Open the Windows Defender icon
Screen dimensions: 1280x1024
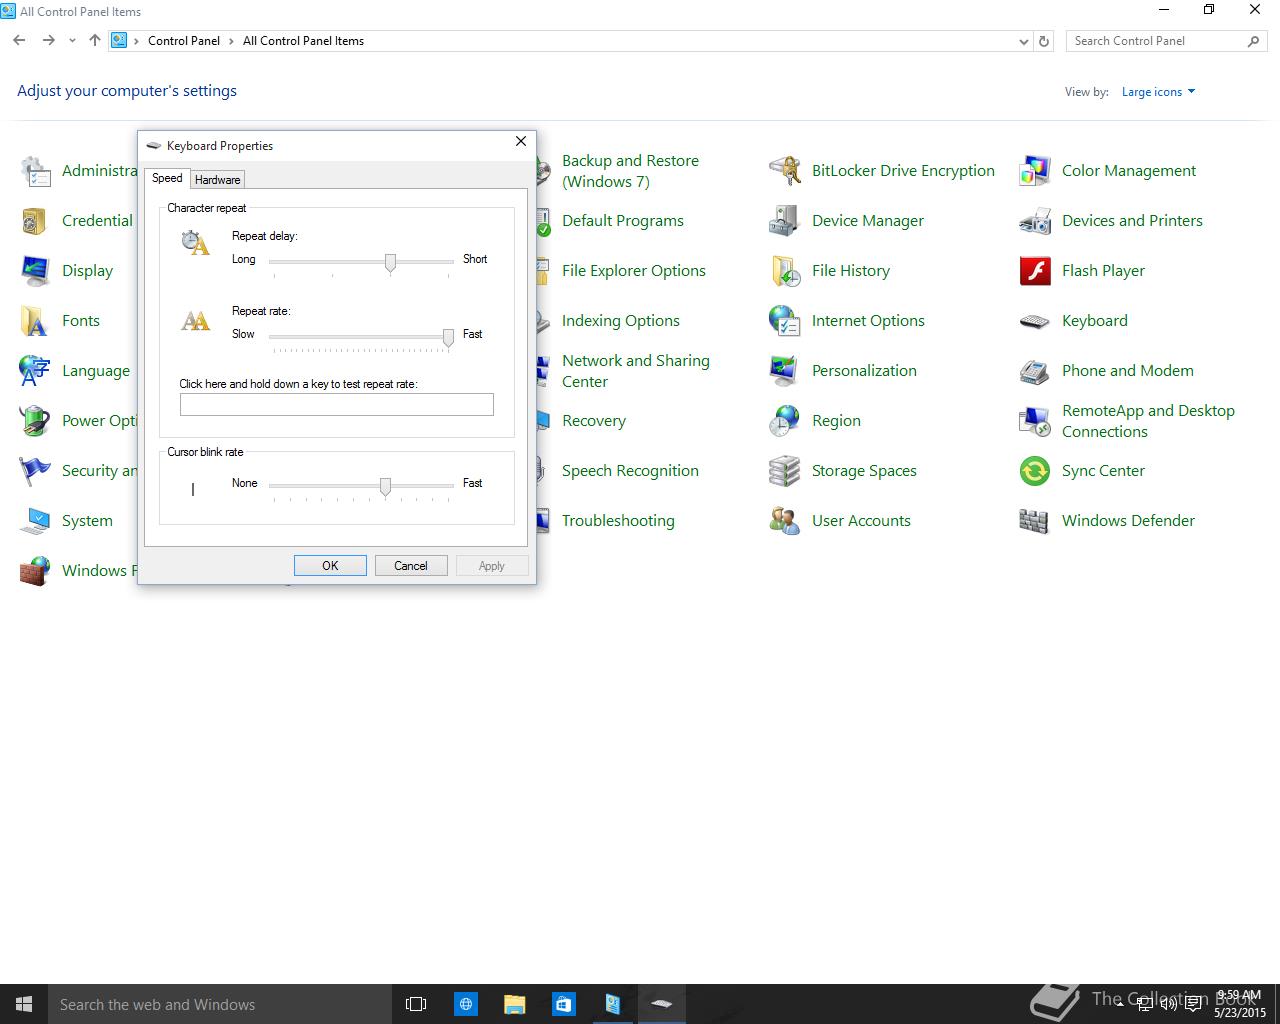1034,521
